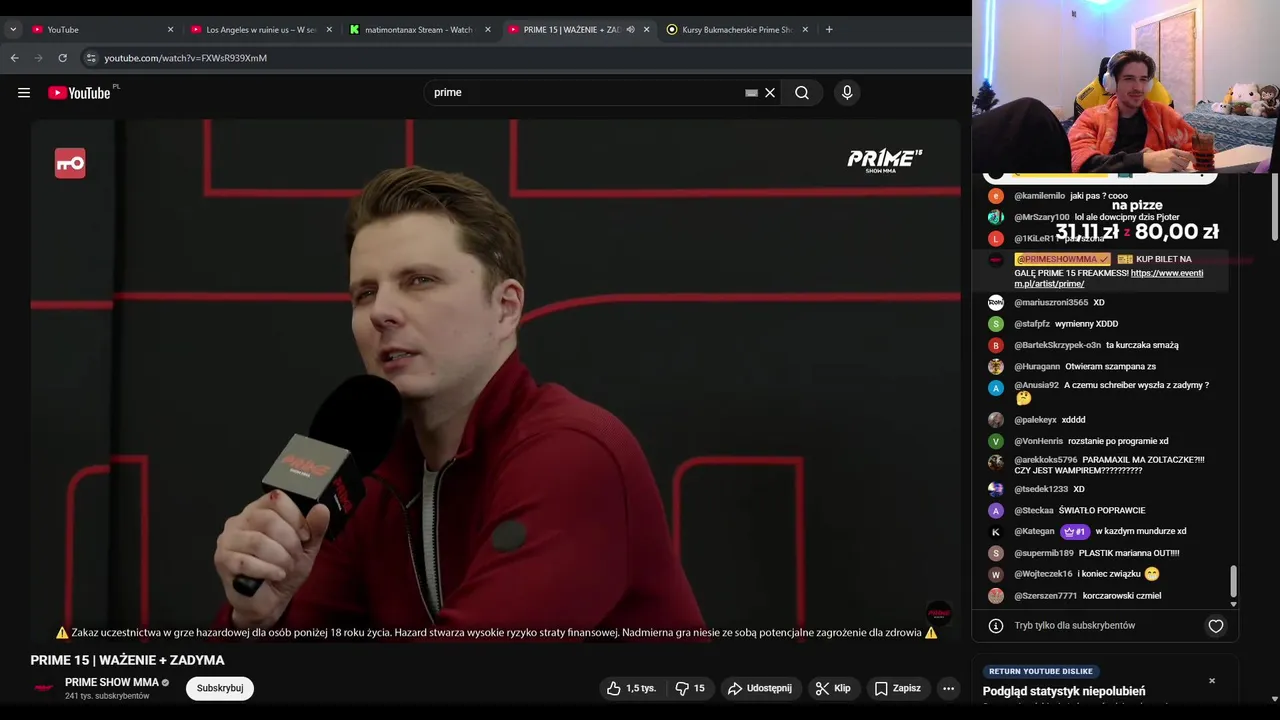The width and height of the screenshot is (1280, 720).
Task: Open the on-screen keyboard in search box
Action: tap(751, 92)
